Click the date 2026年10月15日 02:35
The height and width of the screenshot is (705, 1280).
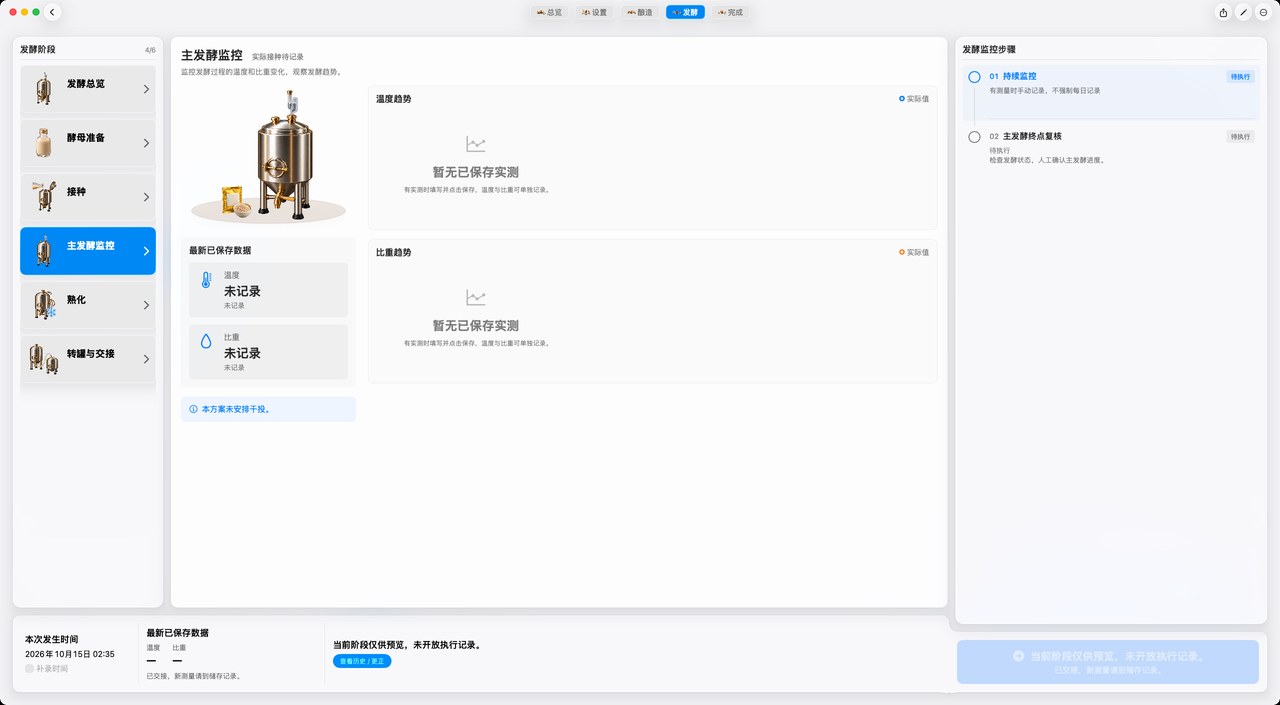(70, 654)
